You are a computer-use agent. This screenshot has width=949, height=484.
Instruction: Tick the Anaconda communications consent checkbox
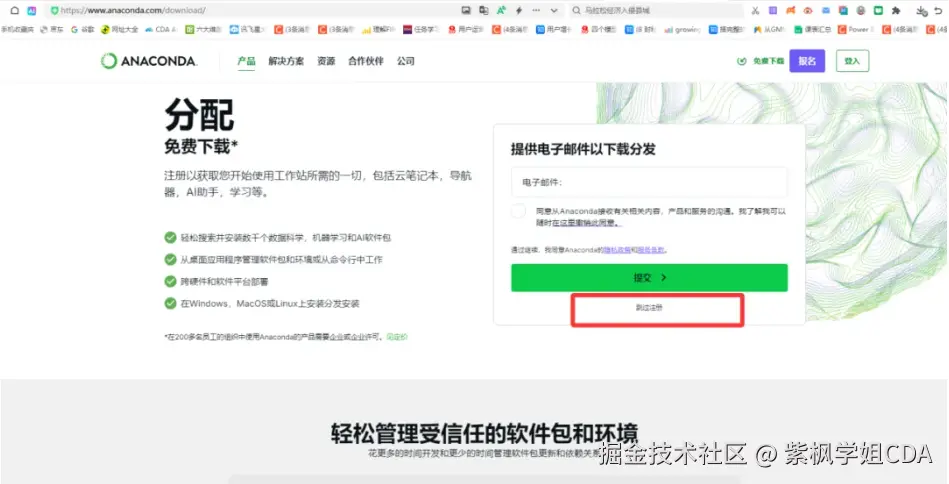pyautogui.click(x=518, y=212)
